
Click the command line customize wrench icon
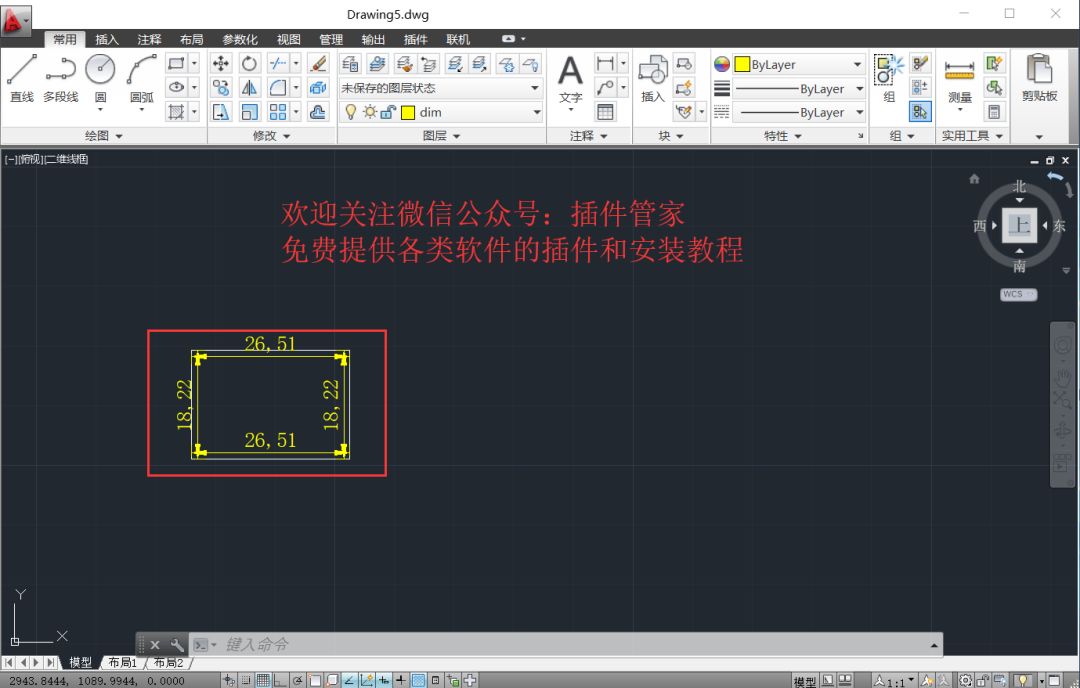click(x=177, y=645)
